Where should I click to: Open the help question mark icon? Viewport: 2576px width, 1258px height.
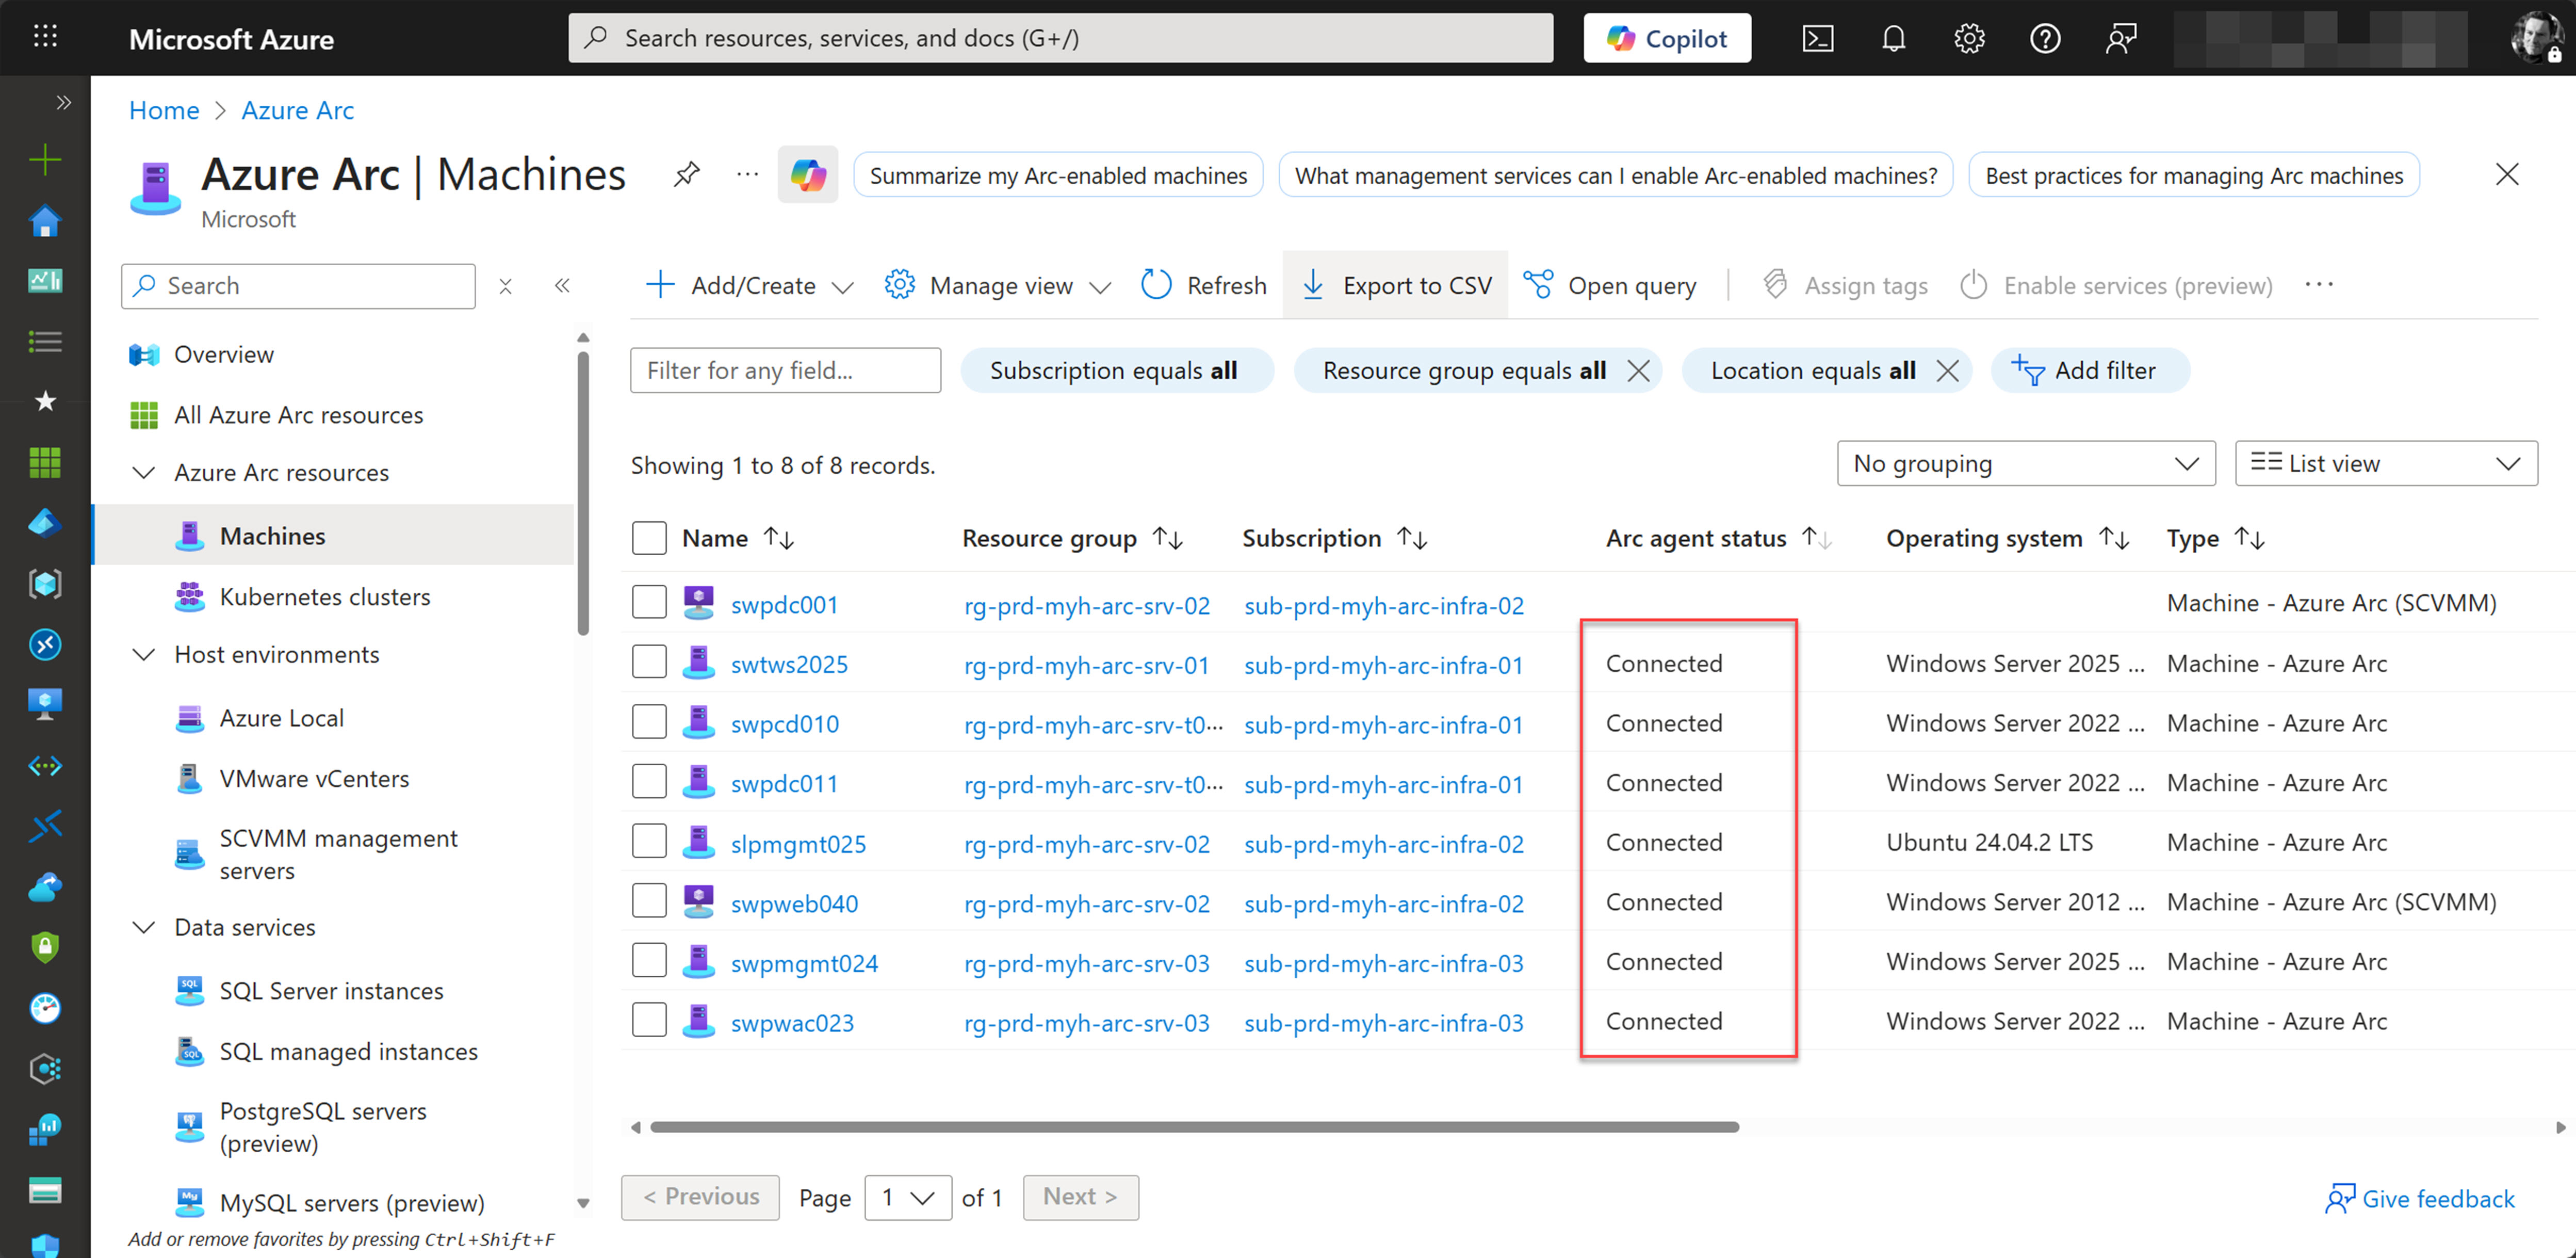2045,38
